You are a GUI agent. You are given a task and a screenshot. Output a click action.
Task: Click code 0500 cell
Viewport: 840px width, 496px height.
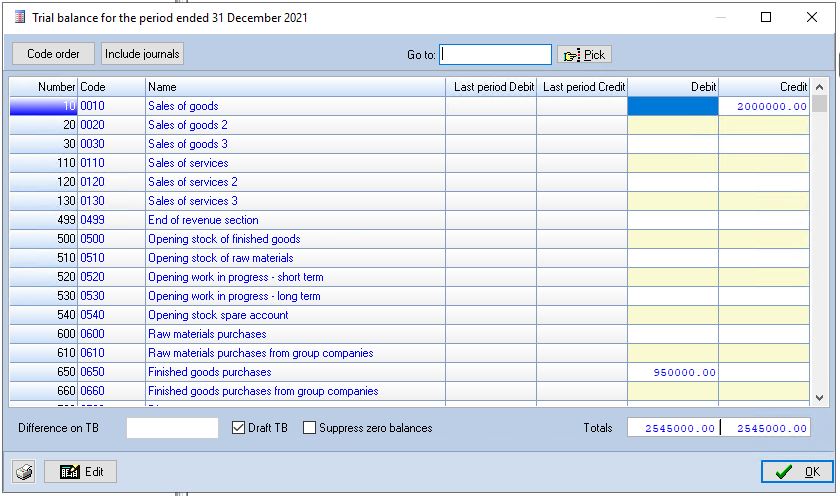111,239
